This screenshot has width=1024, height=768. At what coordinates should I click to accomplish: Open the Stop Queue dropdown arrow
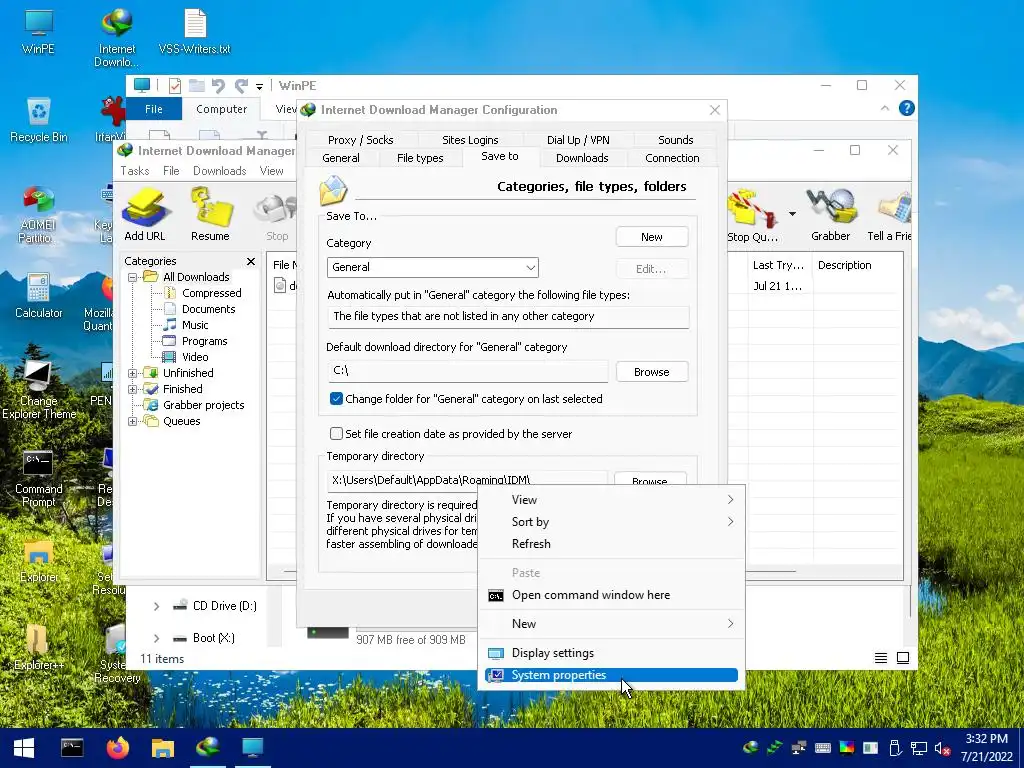(x=792, y=214)
